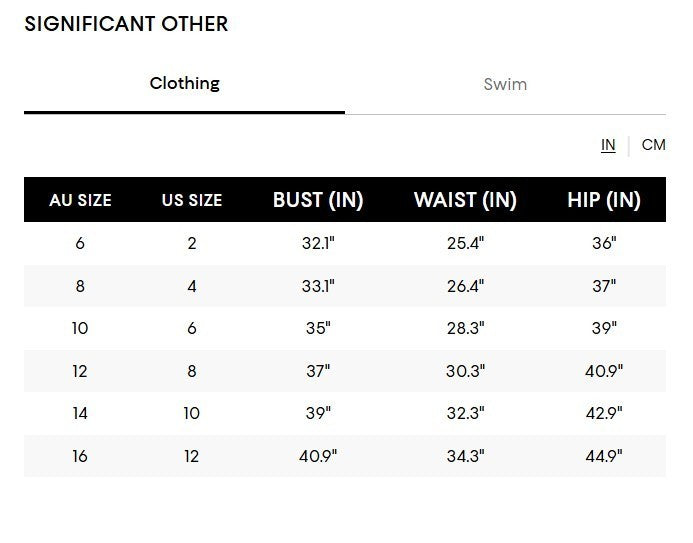Viewport: 693px width, 543px height.
Task: Click the 26.4" waist measurement cell
Action: tap(465, 286)
